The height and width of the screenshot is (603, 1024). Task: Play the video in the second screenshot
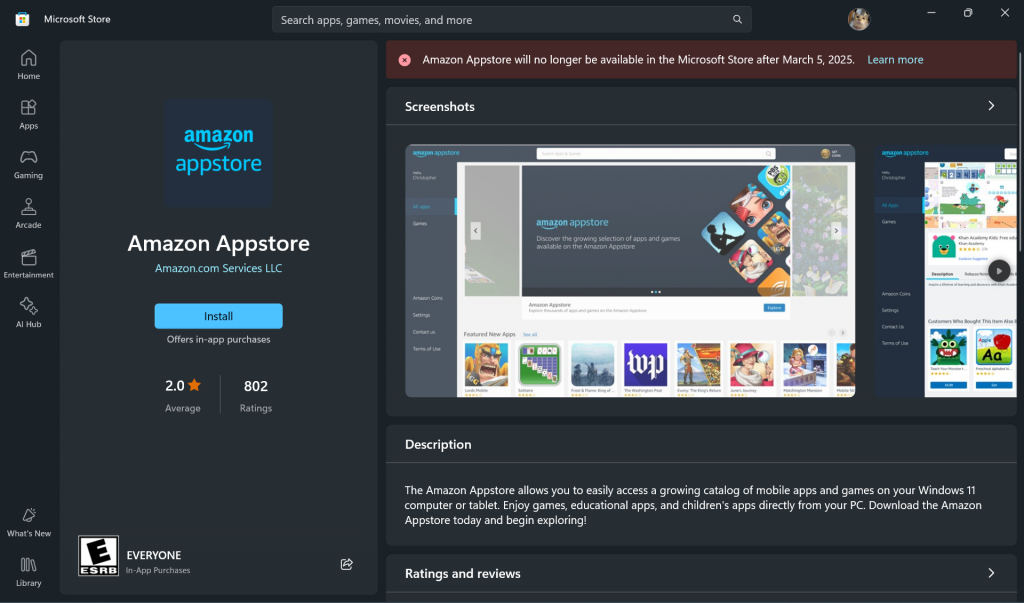(999, 270)
